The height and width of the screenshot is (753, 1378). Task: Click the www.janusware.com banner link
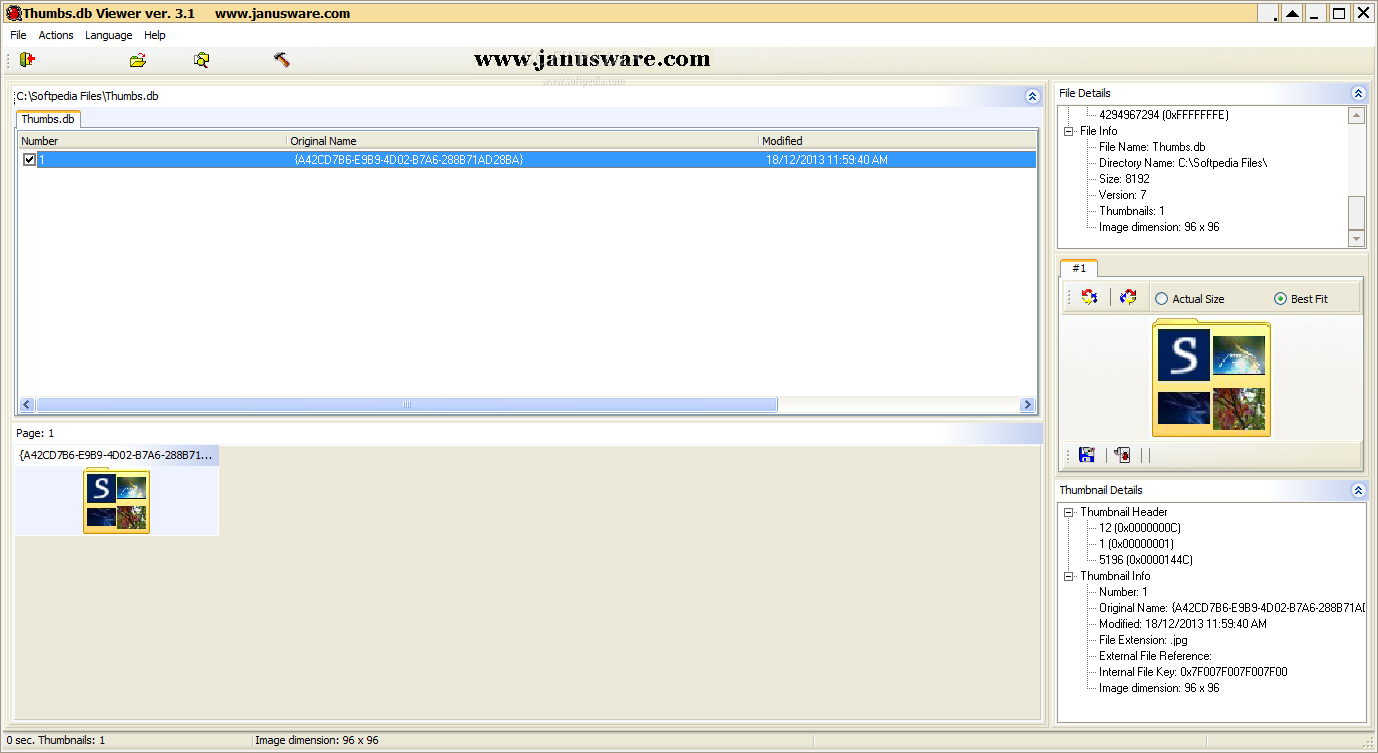(x=592, y=59)
